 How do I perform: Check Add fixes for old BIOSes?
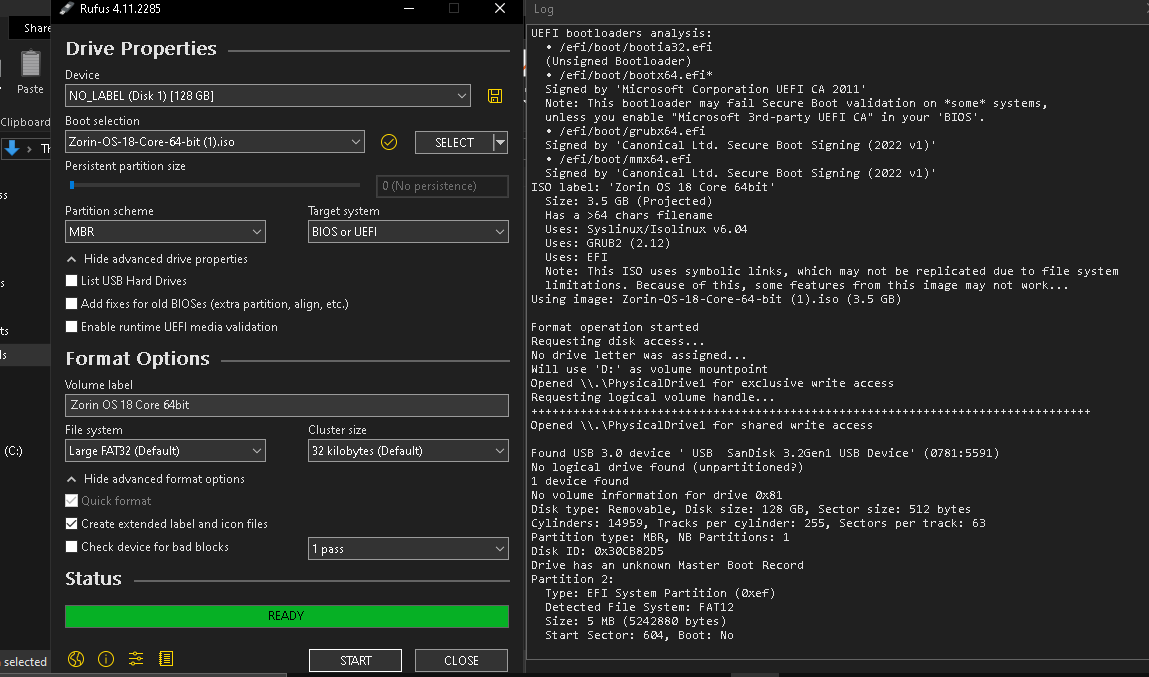click(x=71, y=304)
